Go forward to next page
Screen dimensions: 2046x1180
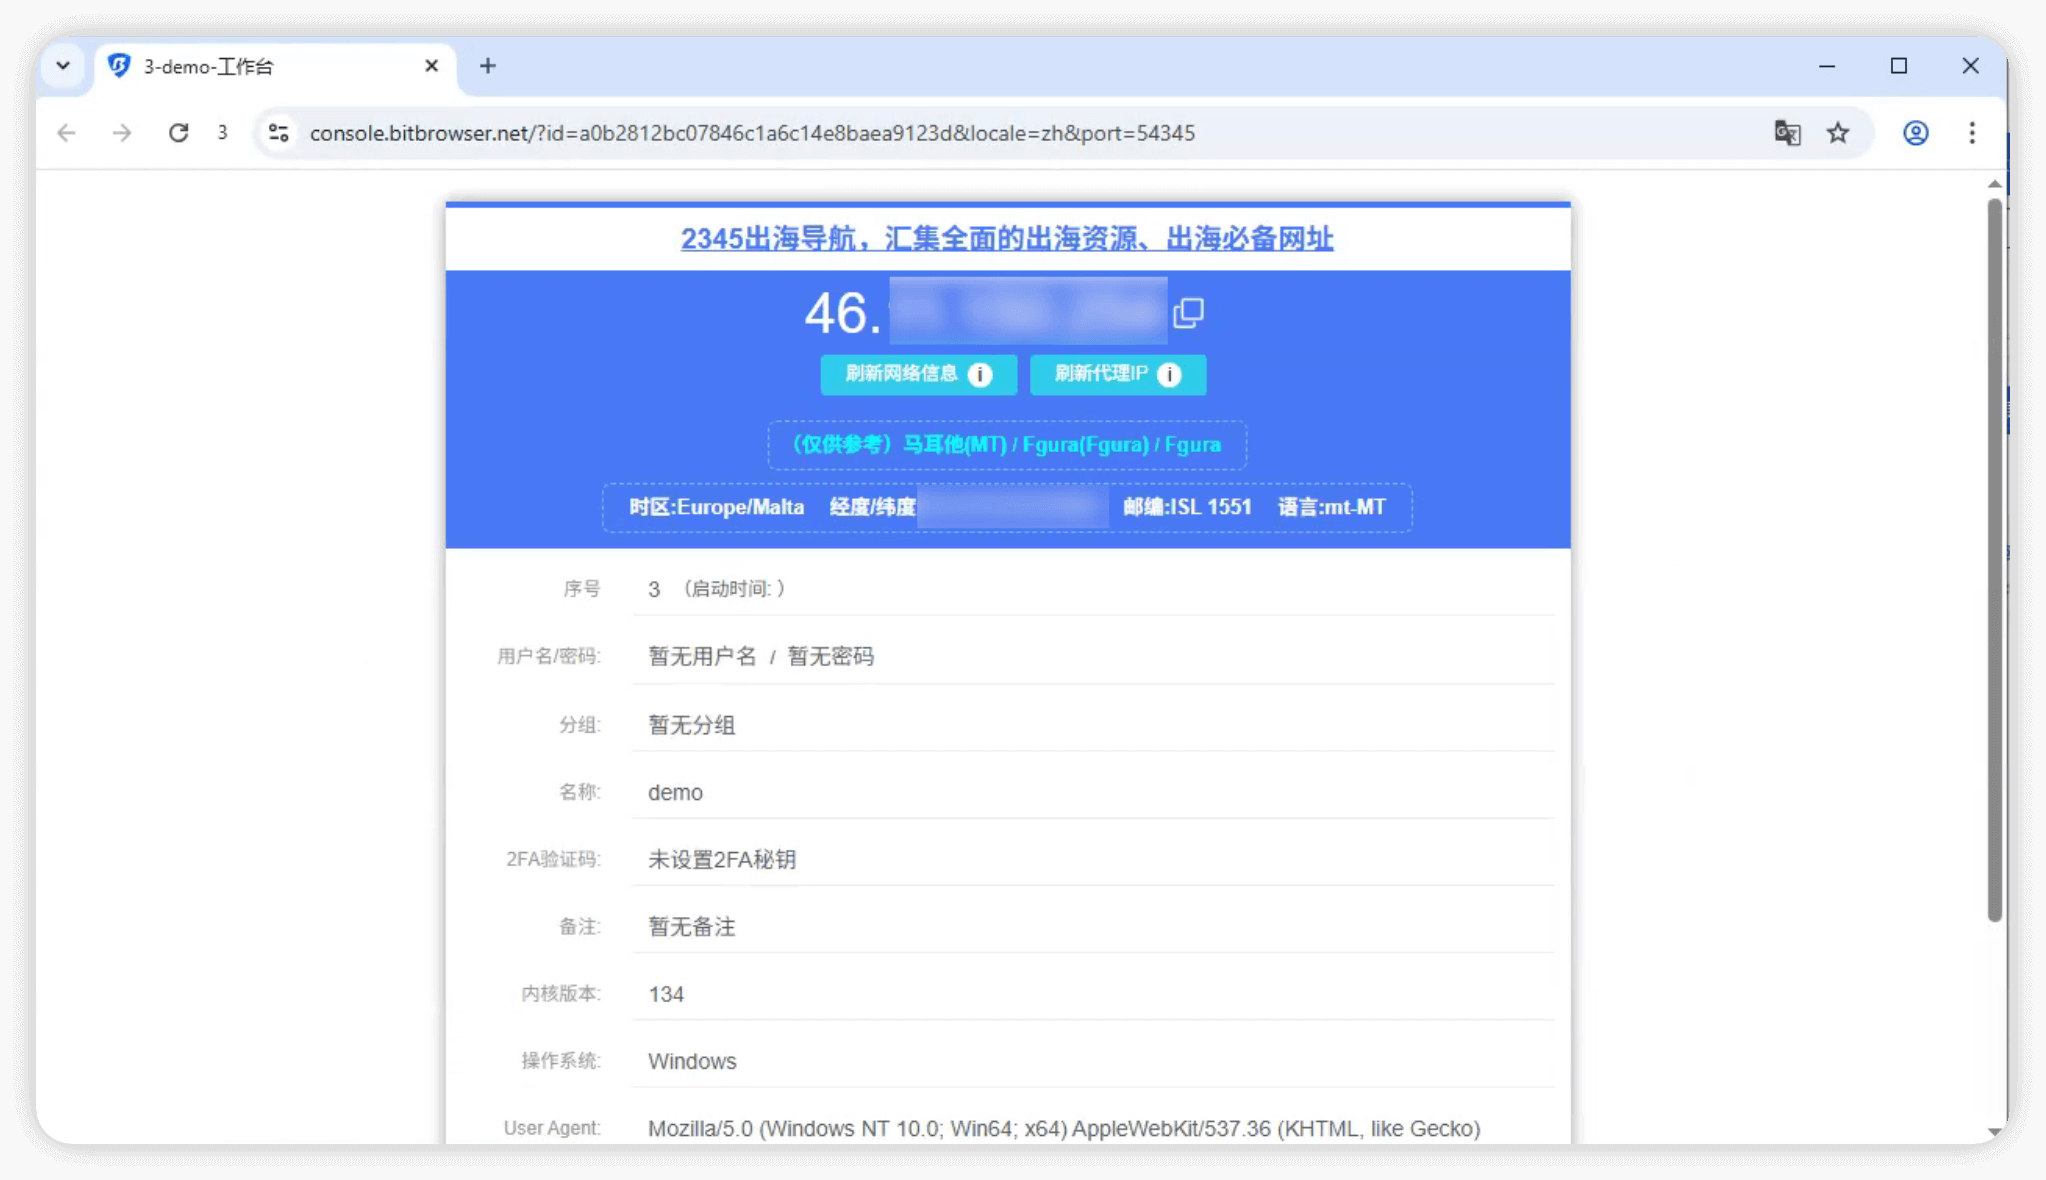click(122, 133)
